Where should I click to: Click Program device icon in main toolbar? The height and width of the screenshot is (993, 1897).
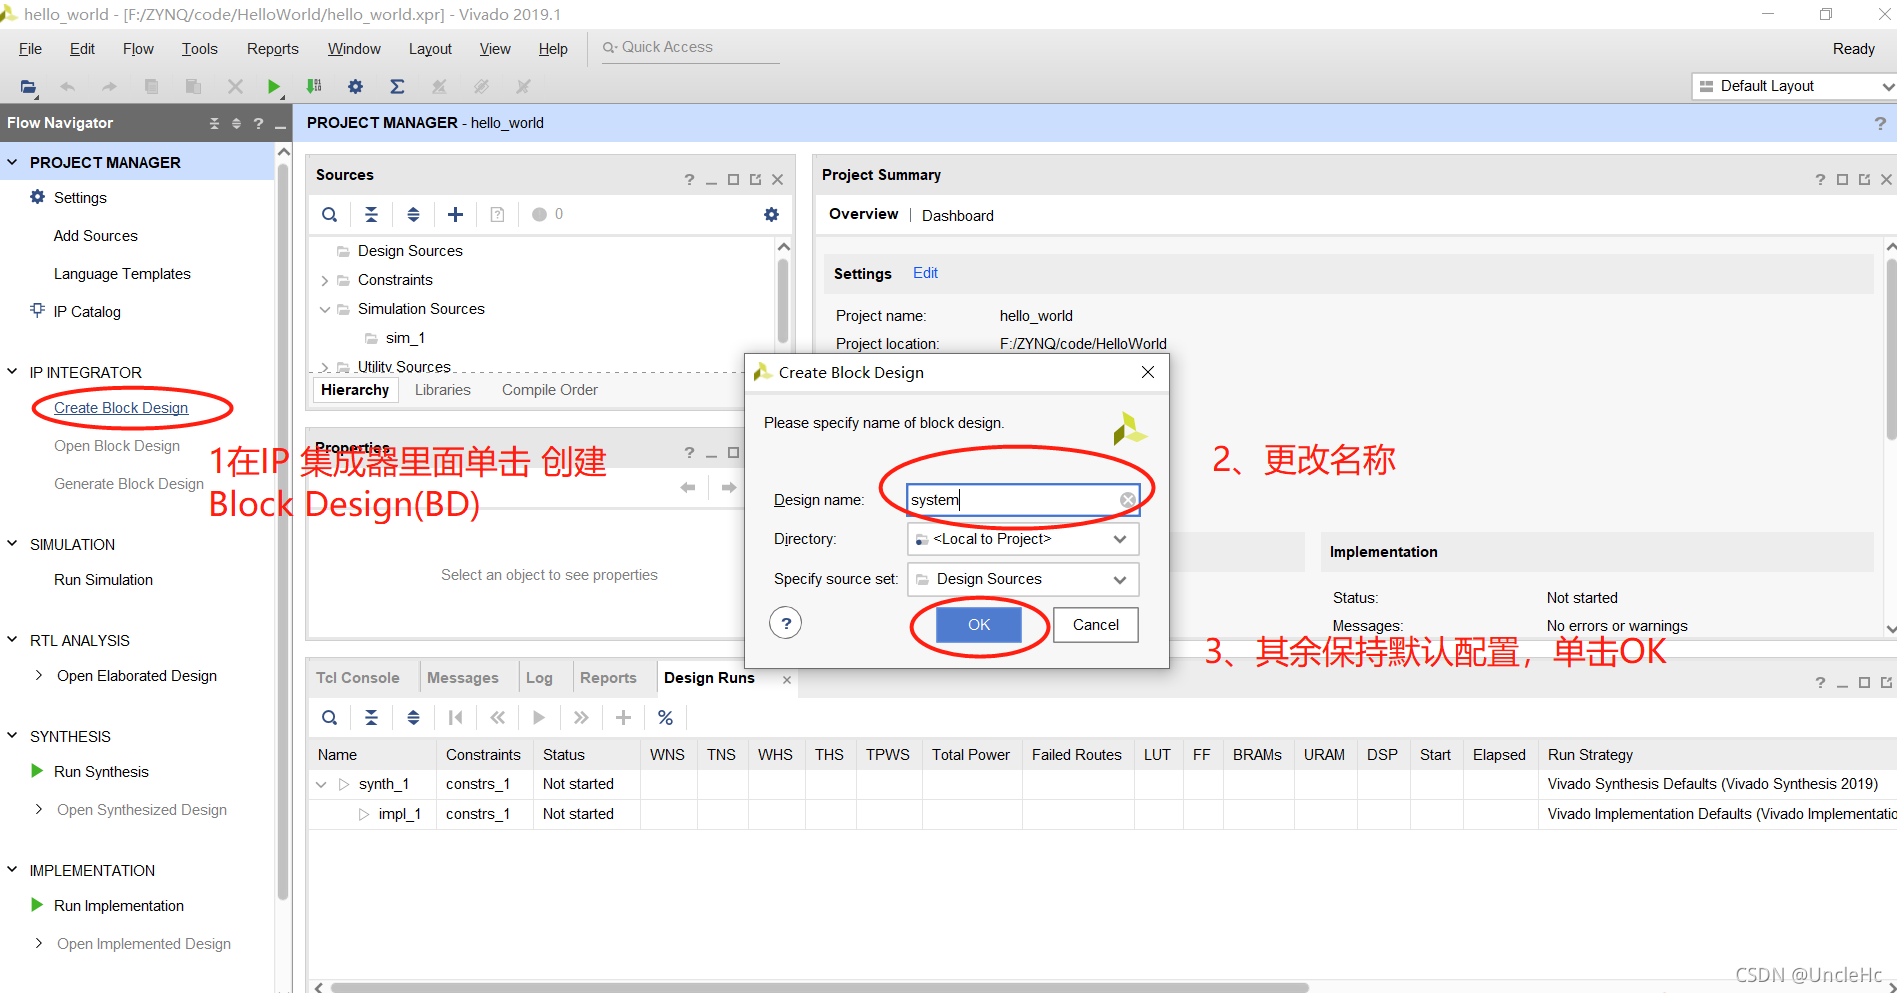point(314,87)
